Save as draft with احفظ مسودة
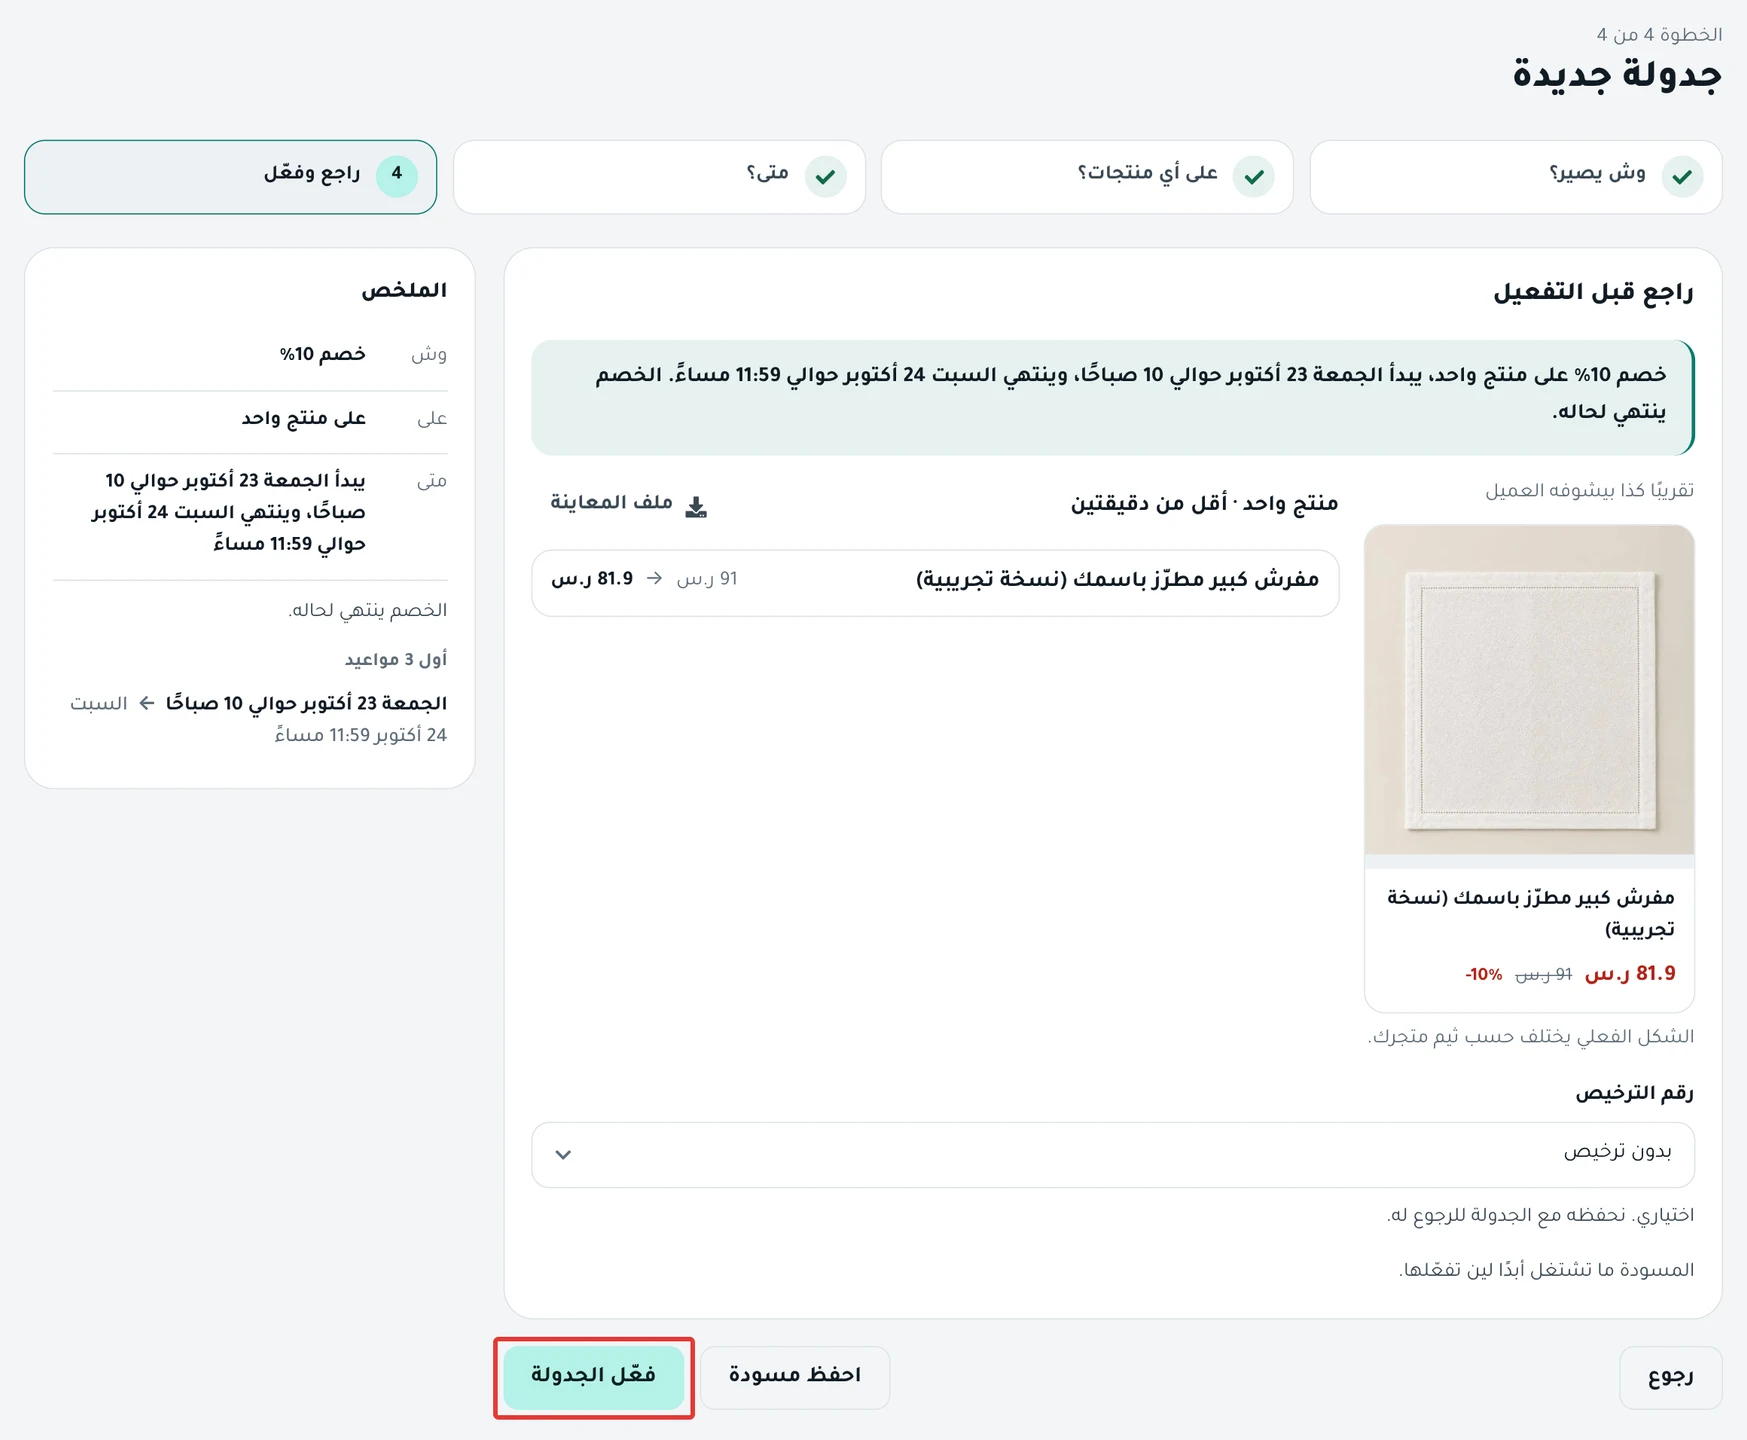The image size is (1747, 1440). (795, 1376)
